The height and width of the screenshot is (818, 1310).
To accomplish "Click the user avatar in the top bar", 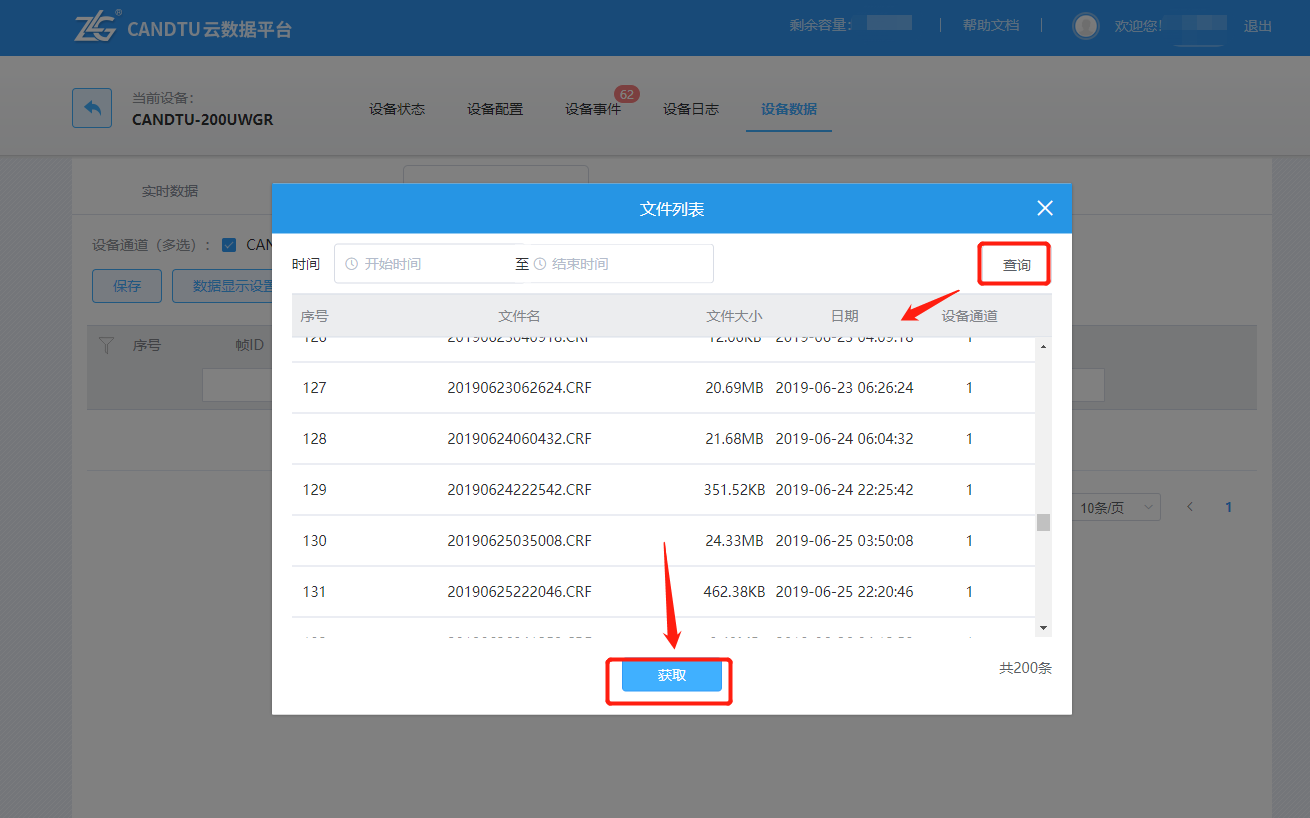I will point(1085,26).
